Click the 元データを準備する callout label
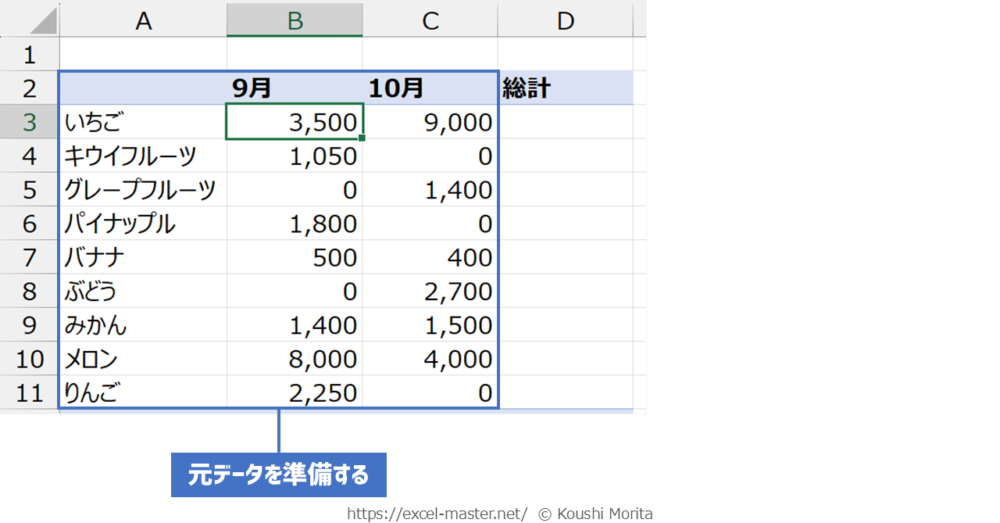This screenshot has height=523, width=1000. click(278, 475)
